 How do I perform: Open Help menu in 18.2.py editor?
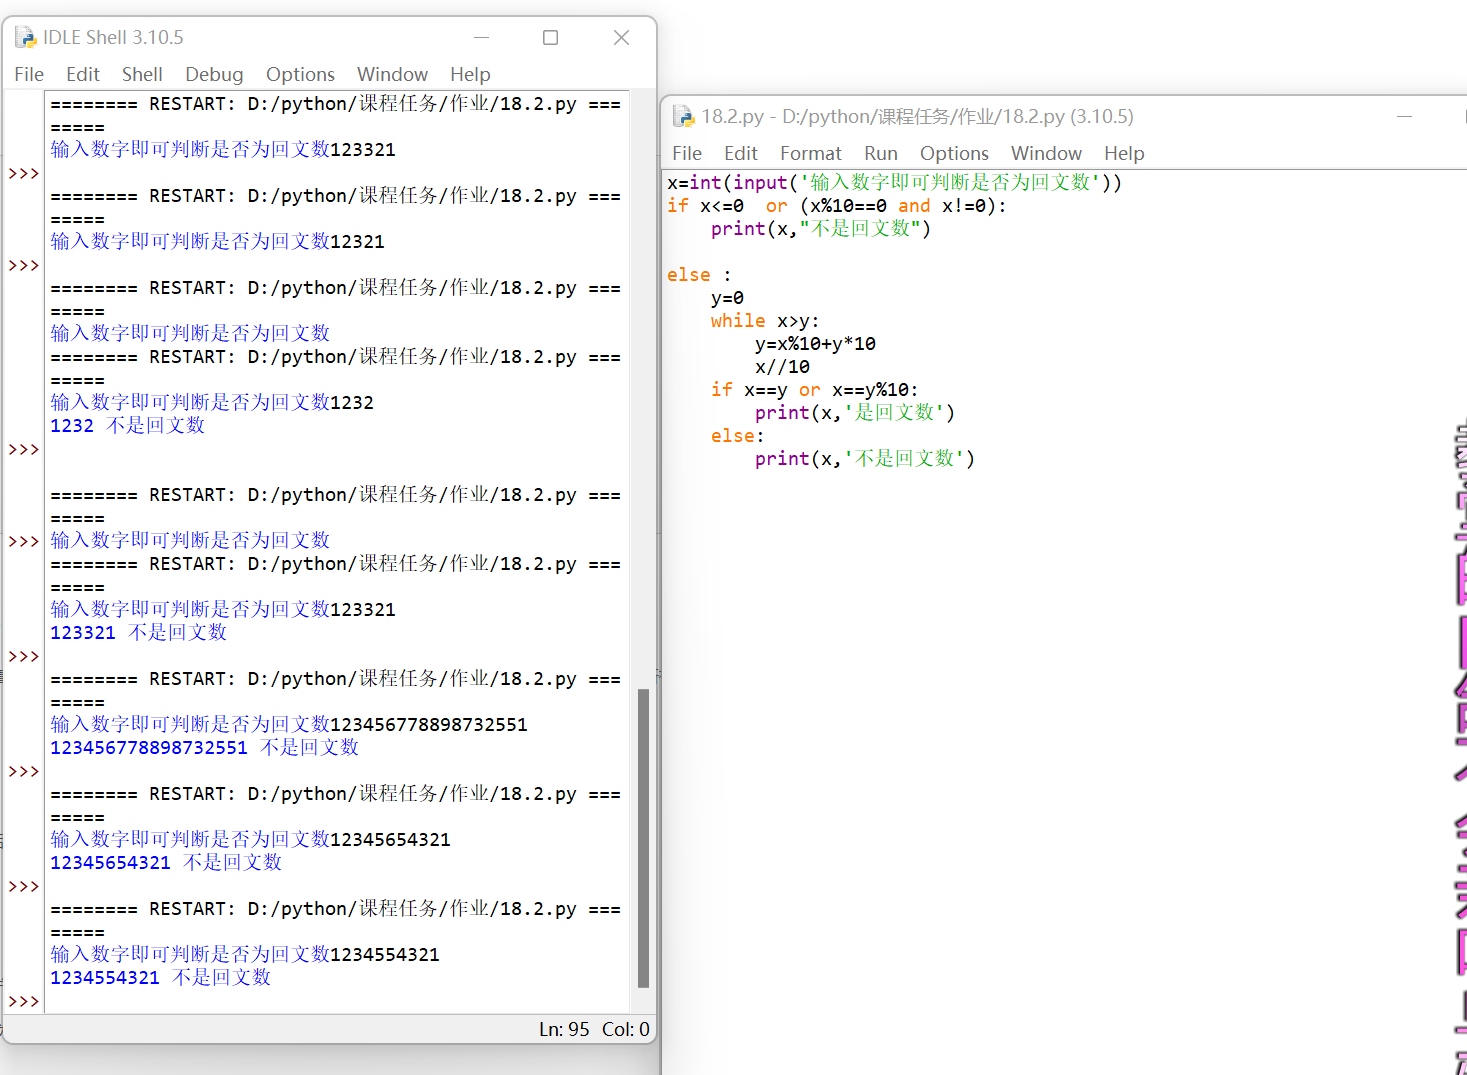1124,153
